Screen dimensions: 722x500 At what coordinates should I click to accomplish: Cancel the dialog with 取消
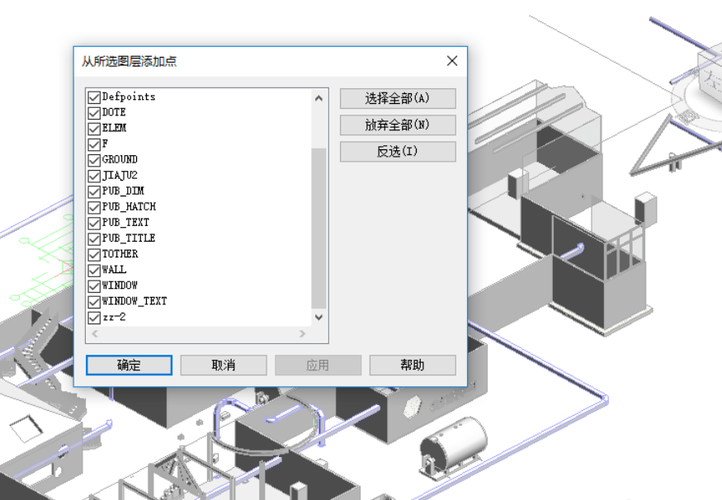point(223,365)
